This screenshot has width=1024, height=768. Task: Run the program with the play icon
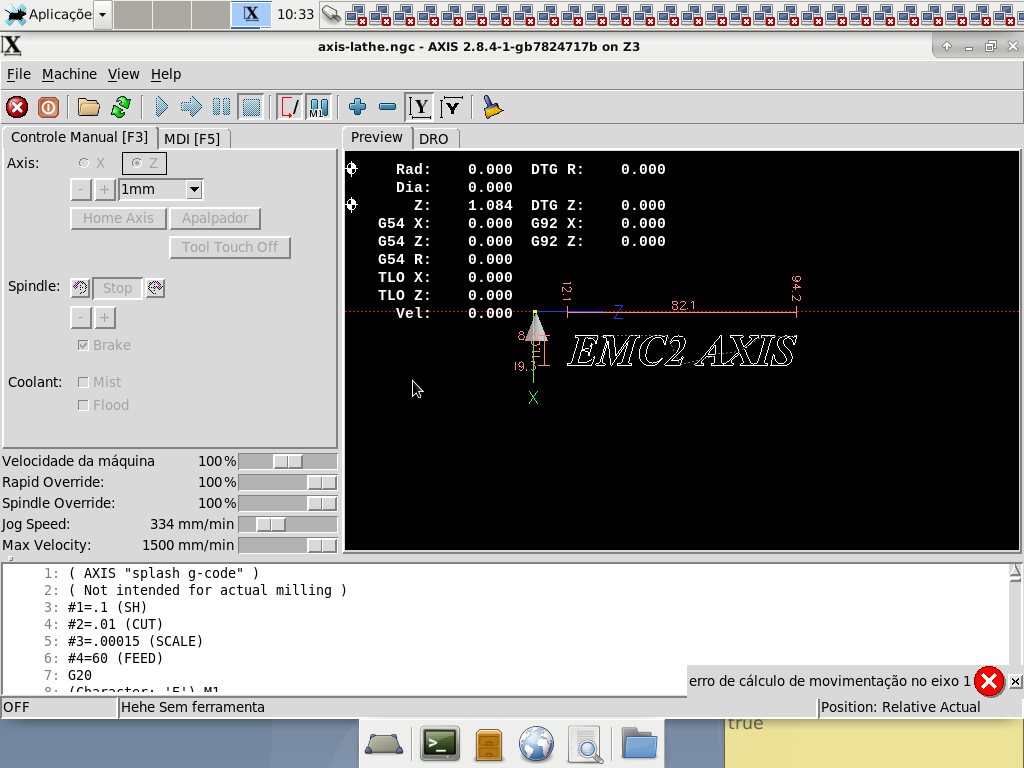161,107
